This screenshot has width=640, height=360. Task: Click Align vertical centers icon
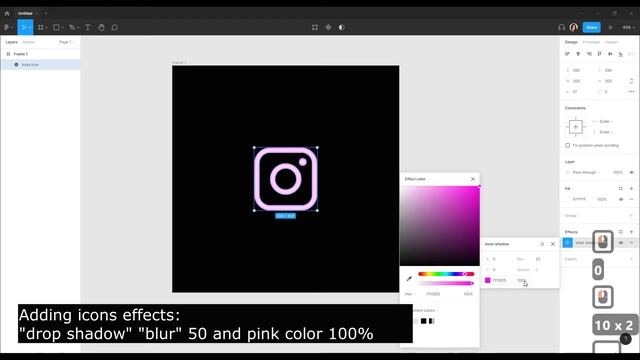610,54
